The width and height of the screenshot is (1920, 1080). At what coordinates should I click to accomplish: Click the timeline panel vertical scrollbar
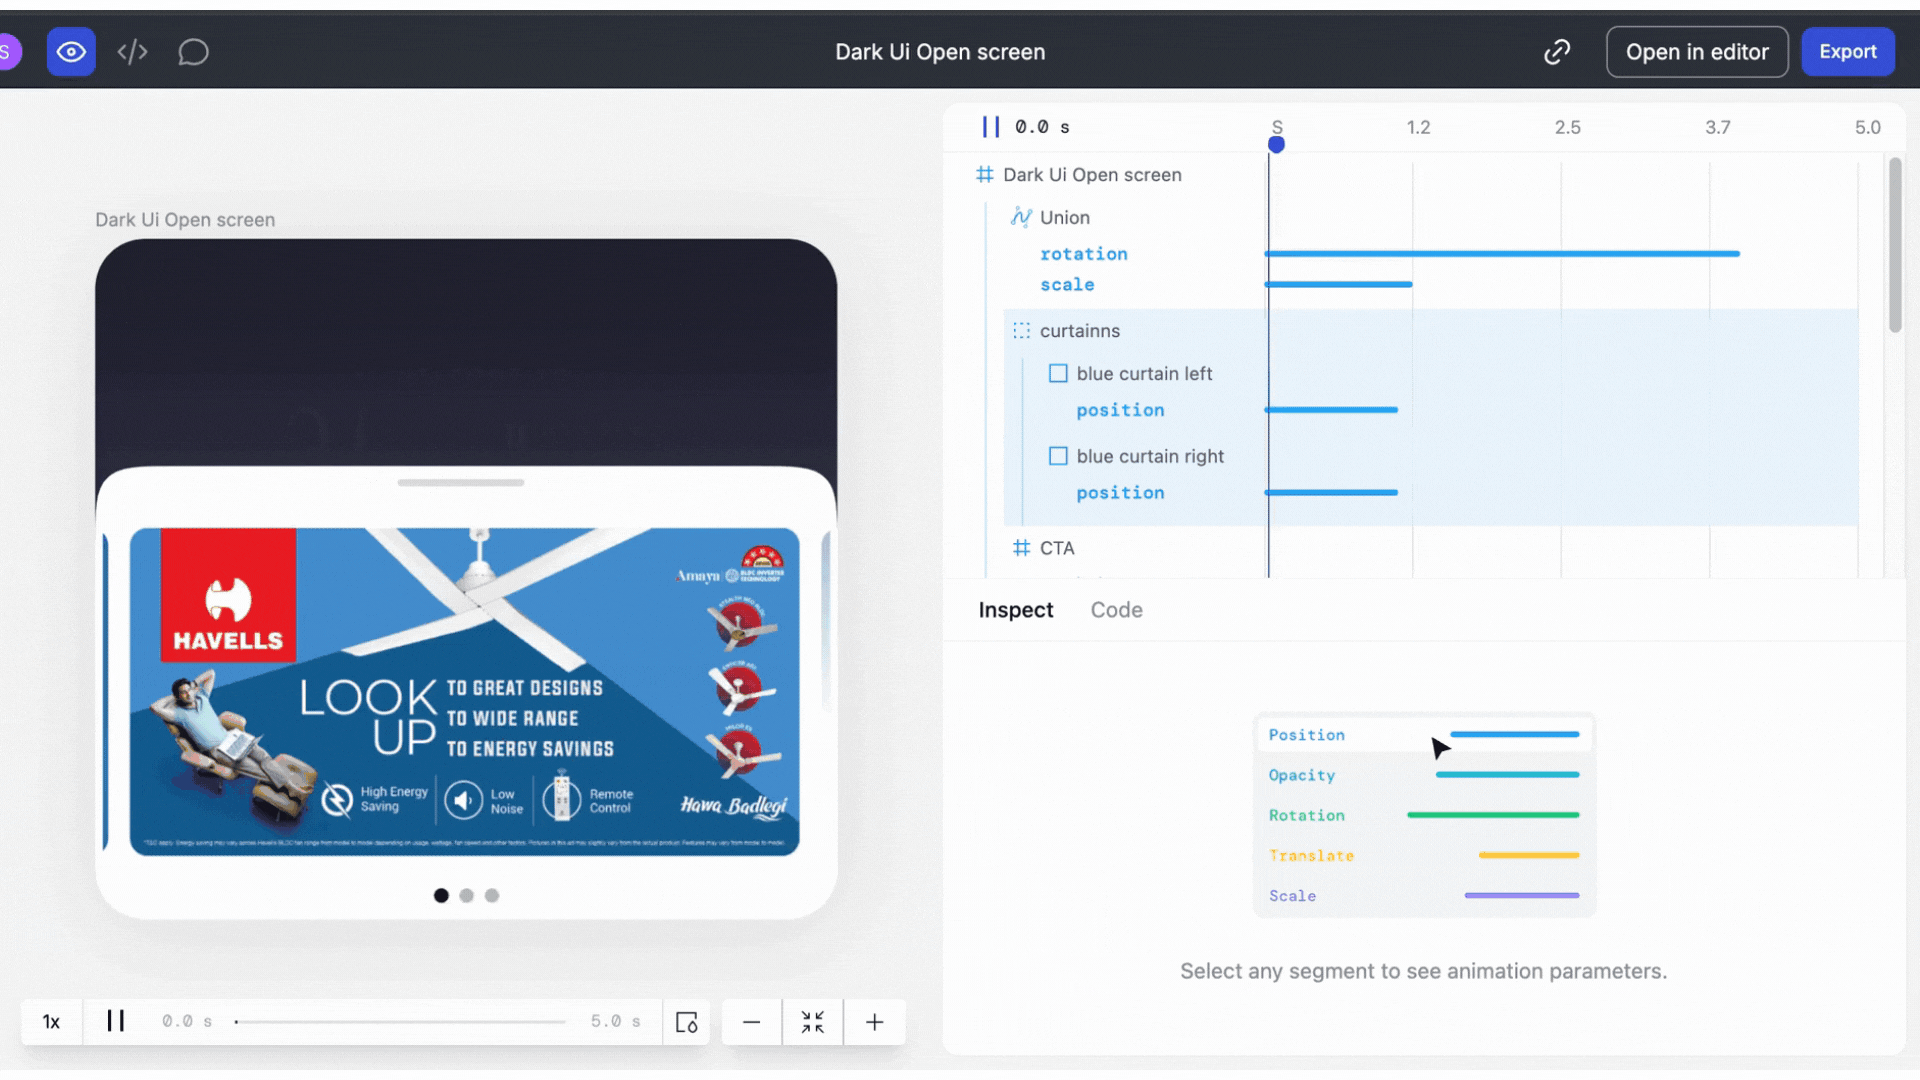[x=1894, y=245]
